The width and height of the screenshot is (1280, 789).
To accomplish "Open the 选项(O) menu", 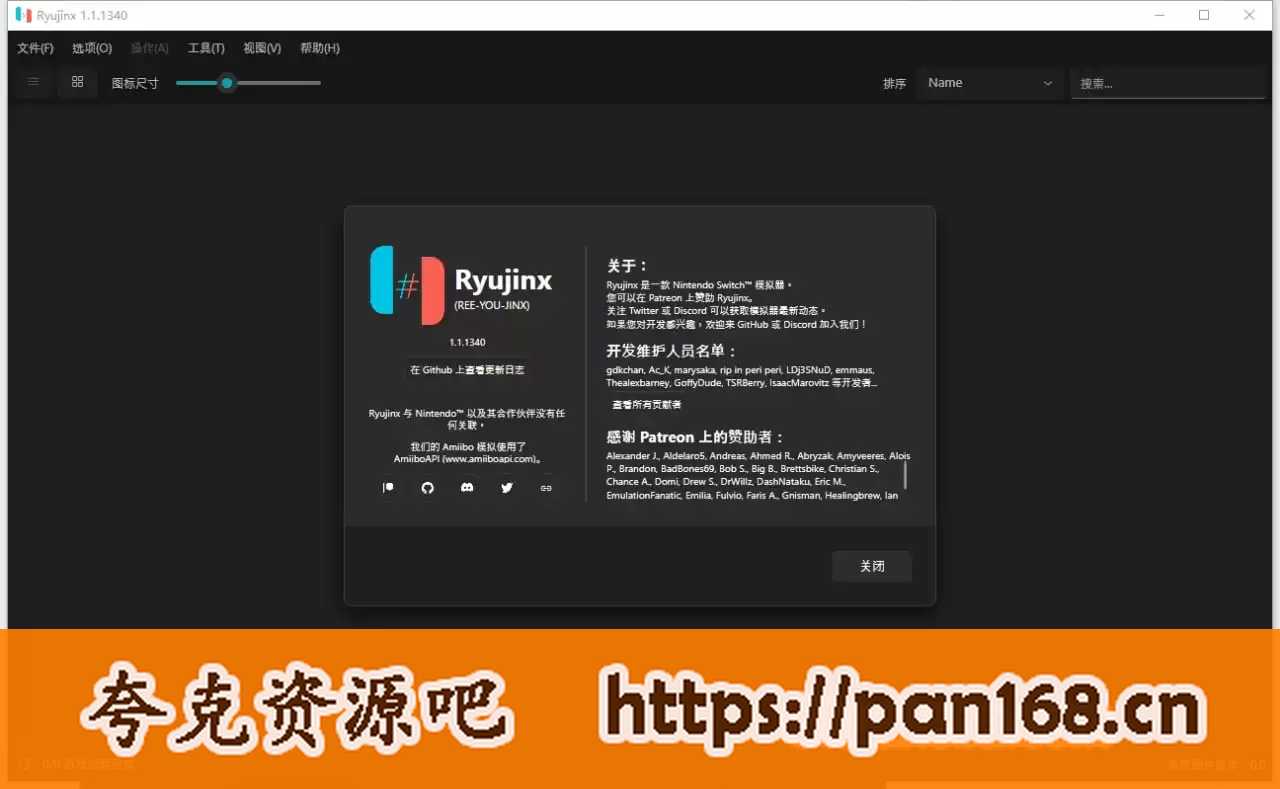I will click(x=92, y=48).
